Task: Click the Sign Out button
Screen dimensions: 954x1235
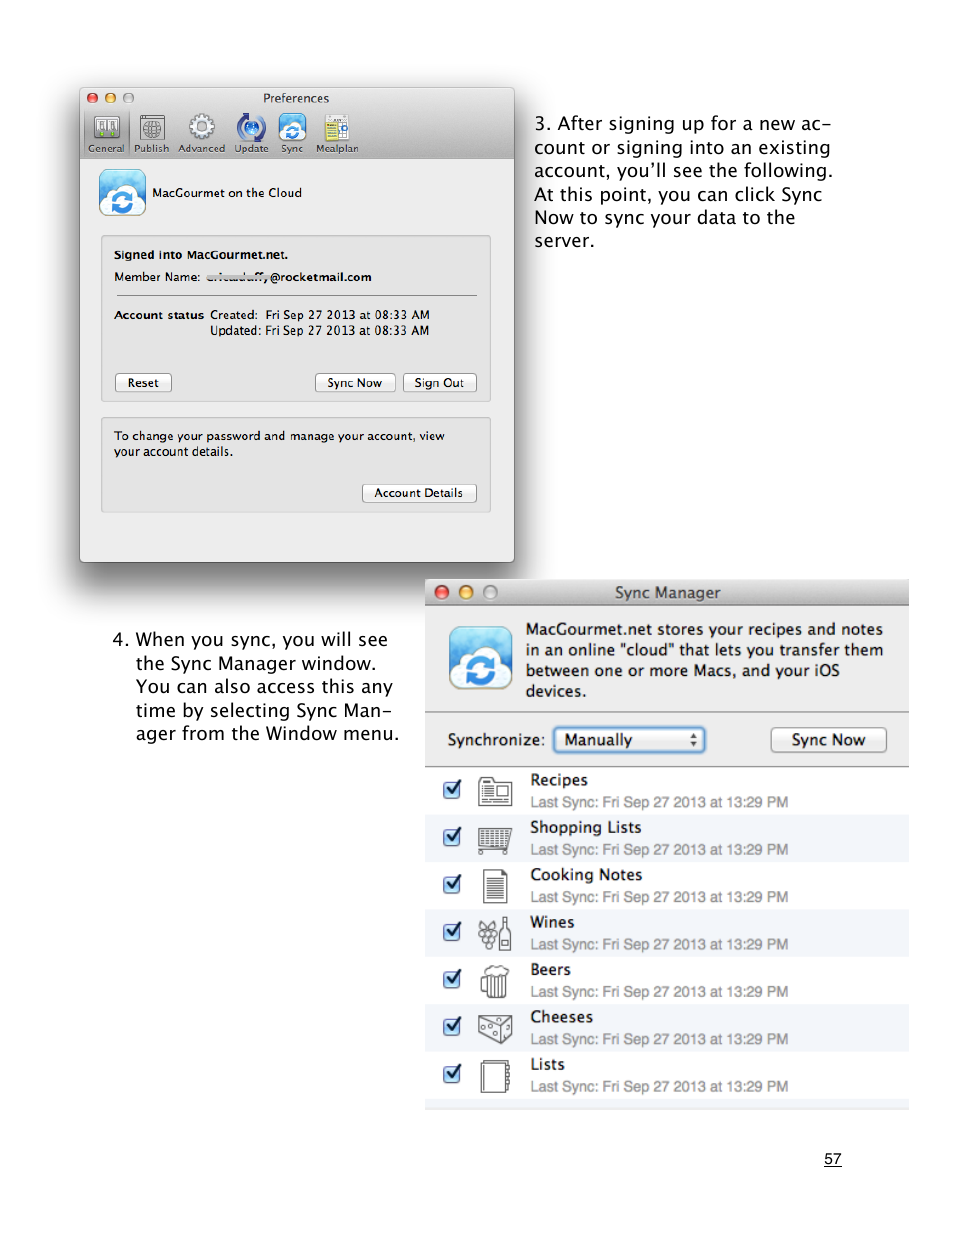Action: click(439, 383)
